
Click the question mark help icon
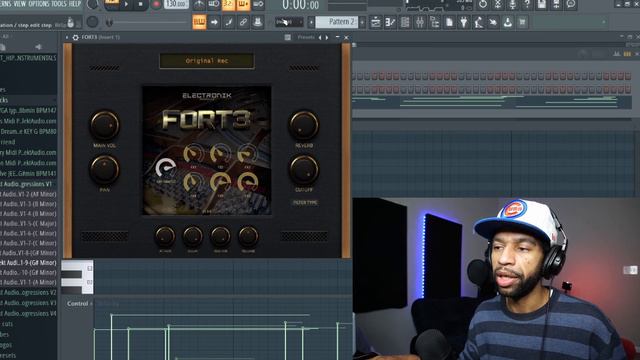point(527,4)
